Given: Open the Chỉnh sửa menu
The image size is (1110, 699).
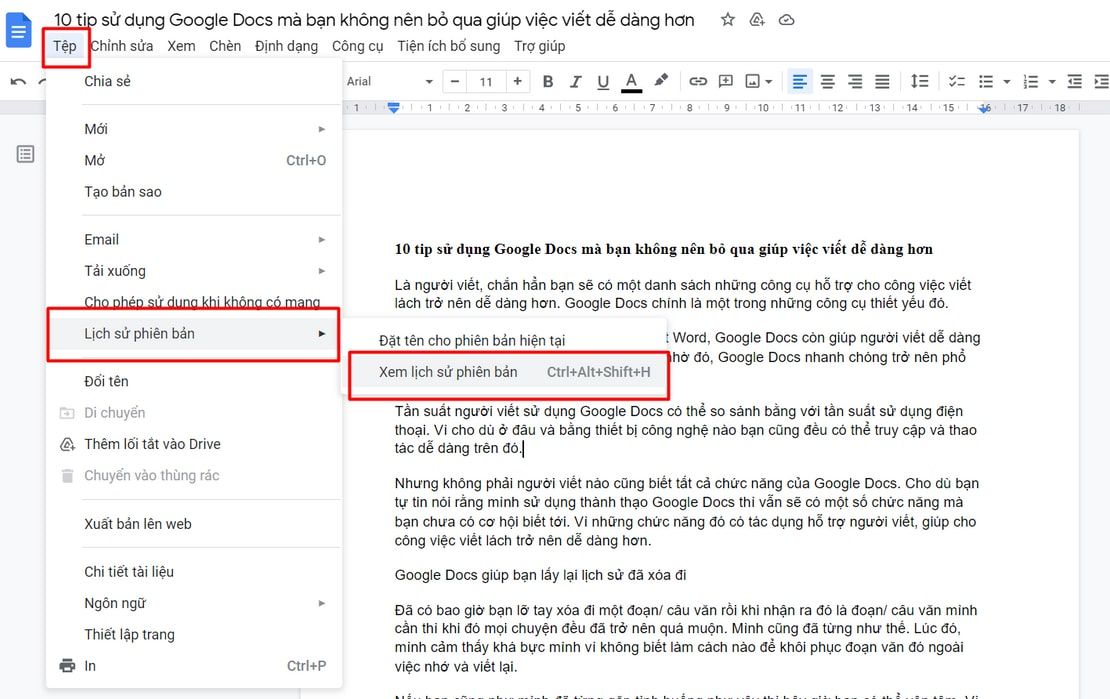Looking at the screenshot, I should click(122, 46).
